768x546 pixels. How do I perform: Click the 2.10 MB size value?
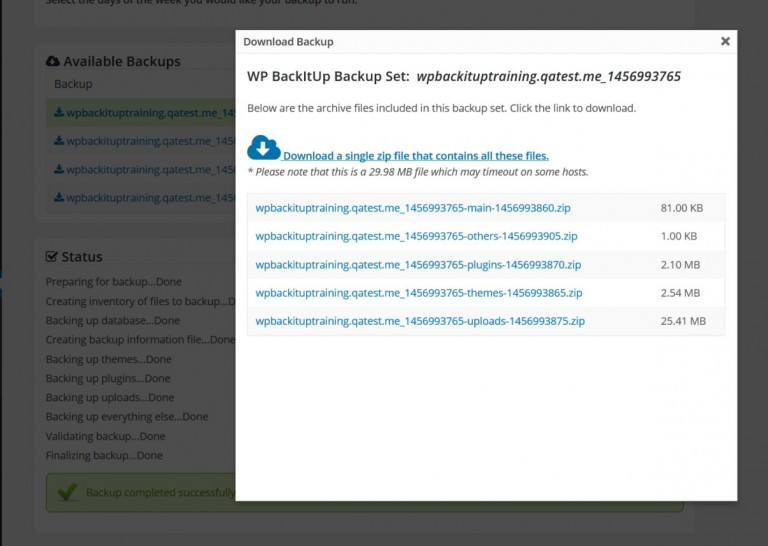tap(680, 264)
